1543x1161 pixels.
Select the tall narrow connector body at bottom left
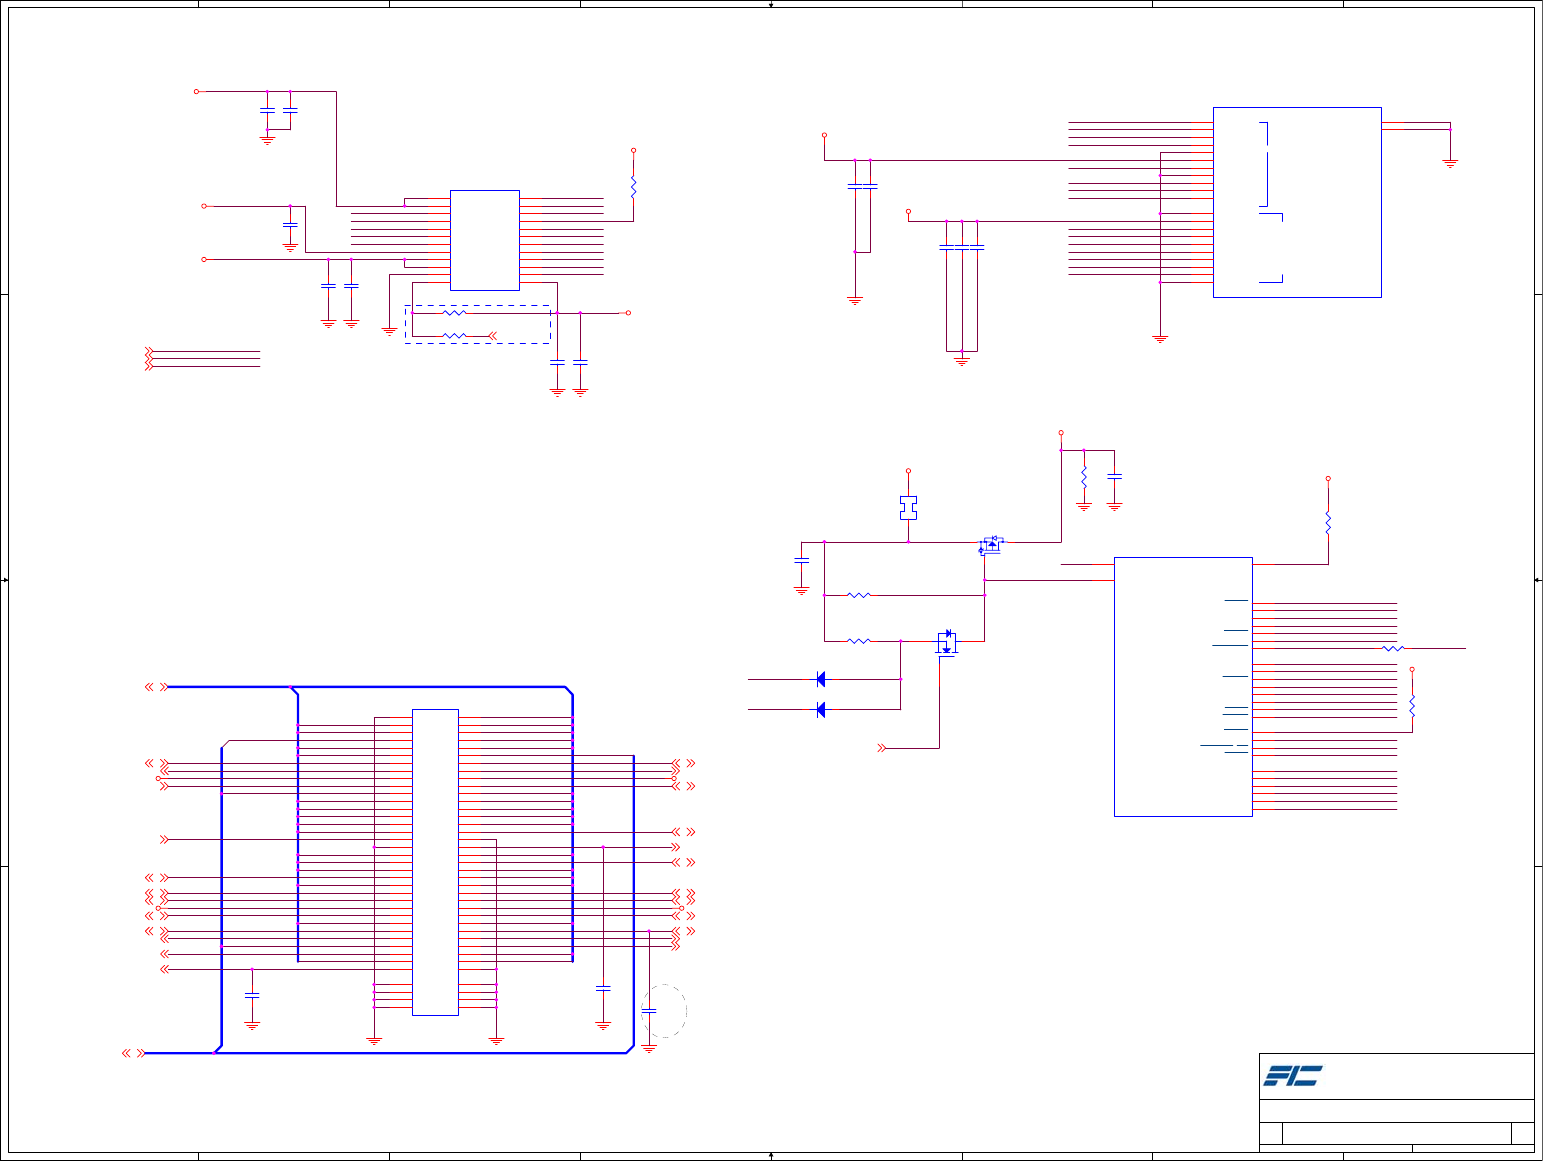(435, 862)
